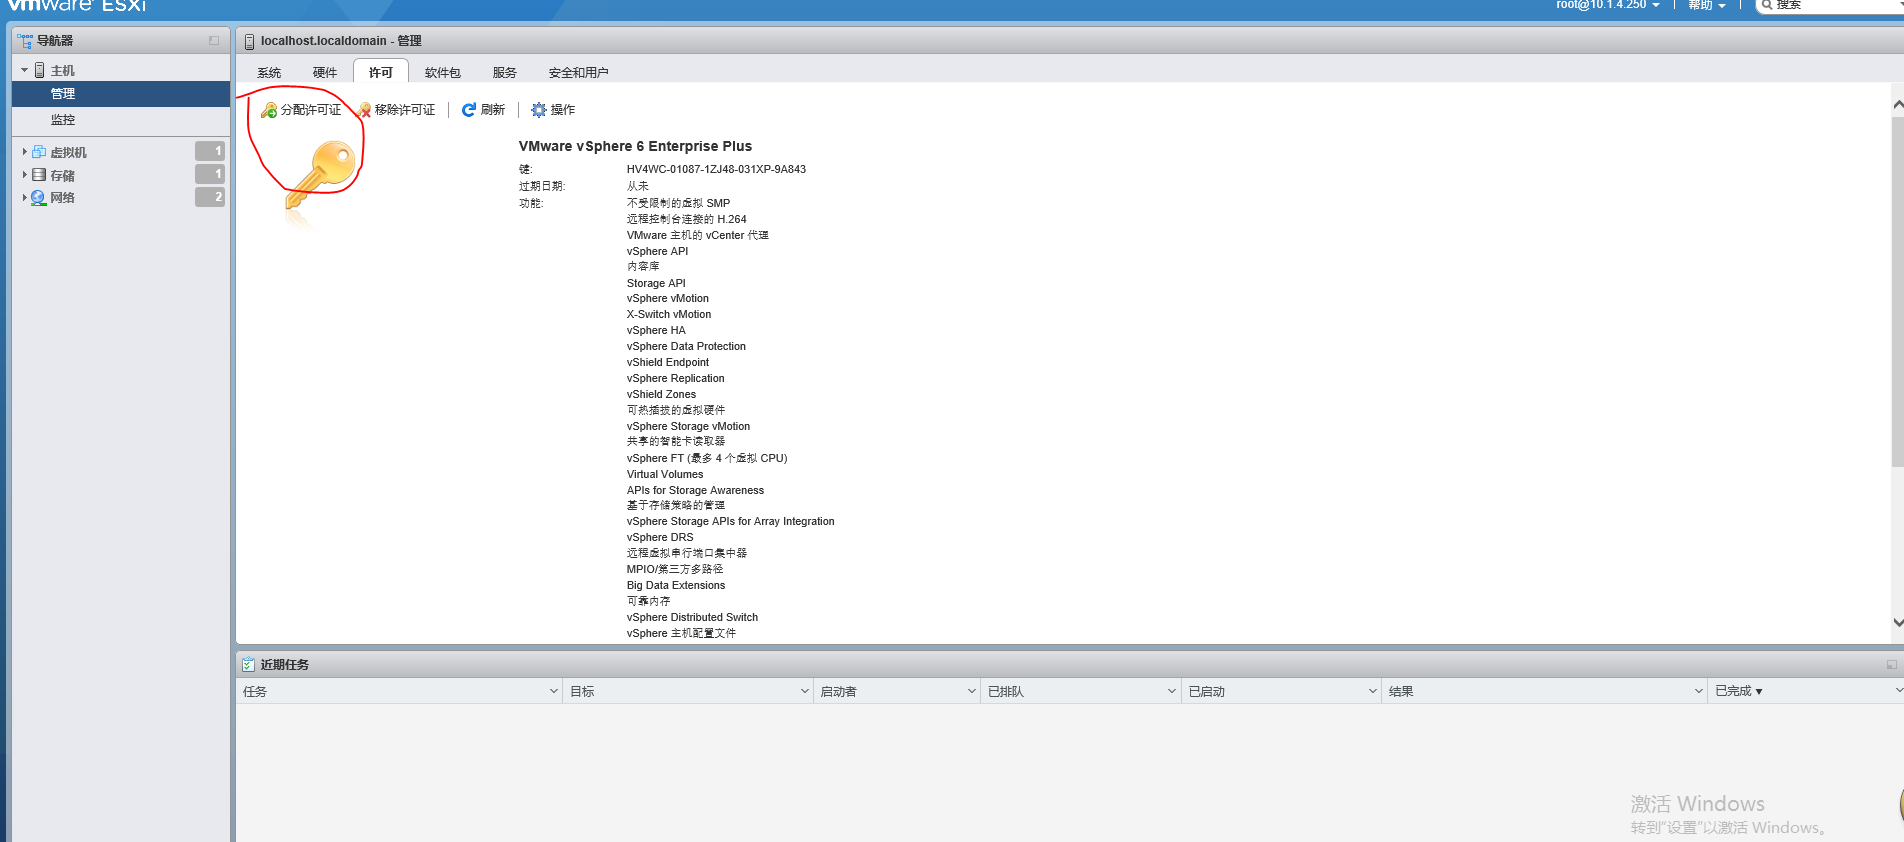Viewport: 1904px width, 842px height.
Task: Open the Started (已启动) column dropdown arrow
Action: click(x=1373, y=691)
